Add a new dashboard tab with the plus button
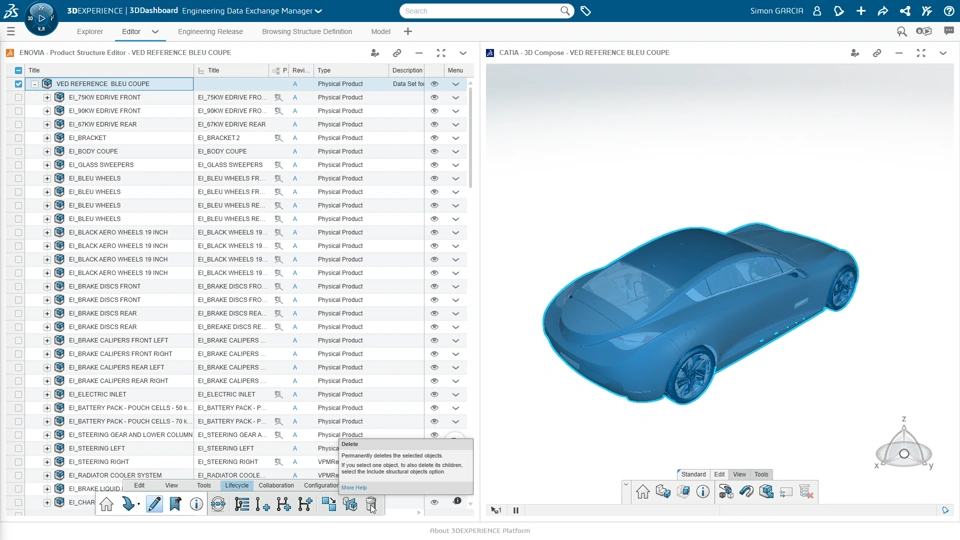The width and height of the screenshot is (960, 540). [408, 31]
